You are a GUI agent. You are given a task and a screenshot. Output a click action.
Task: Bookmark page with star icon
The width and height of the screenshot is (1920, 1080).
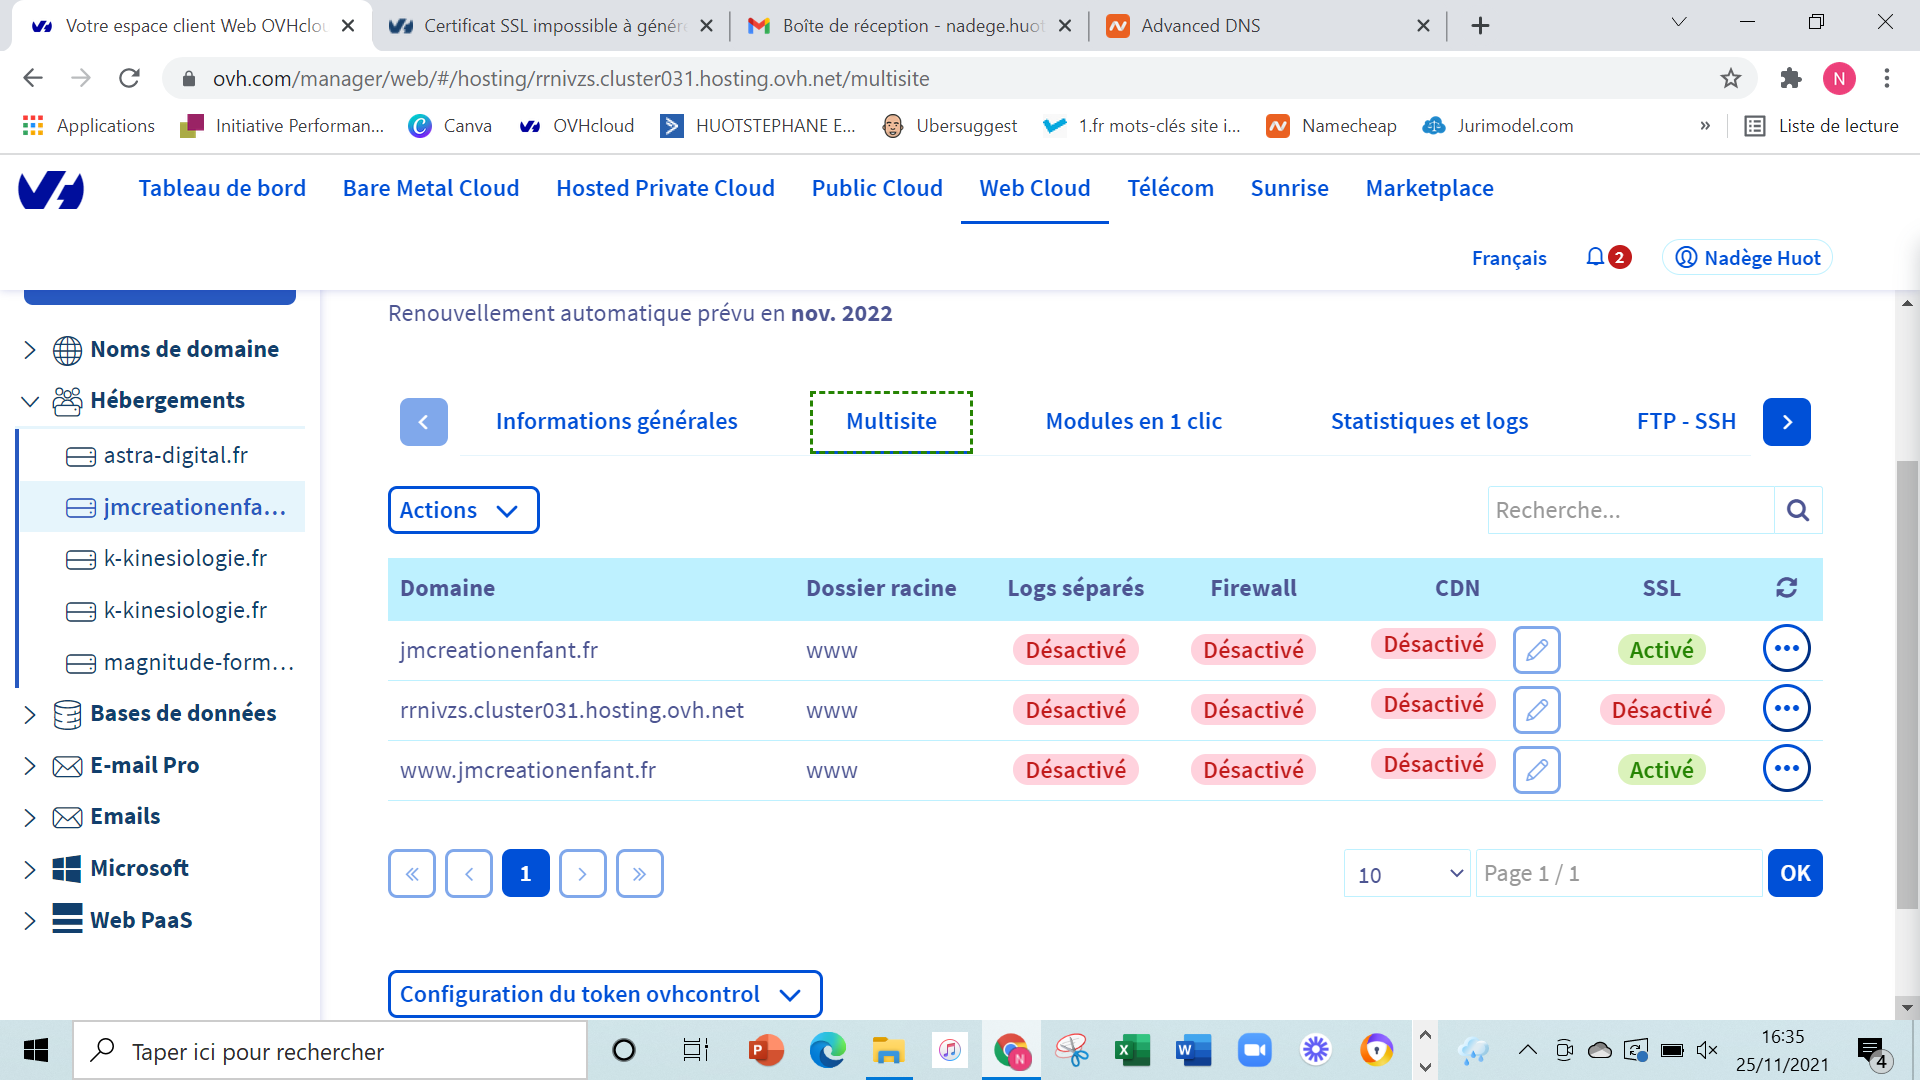click(x=1731, y=78)
